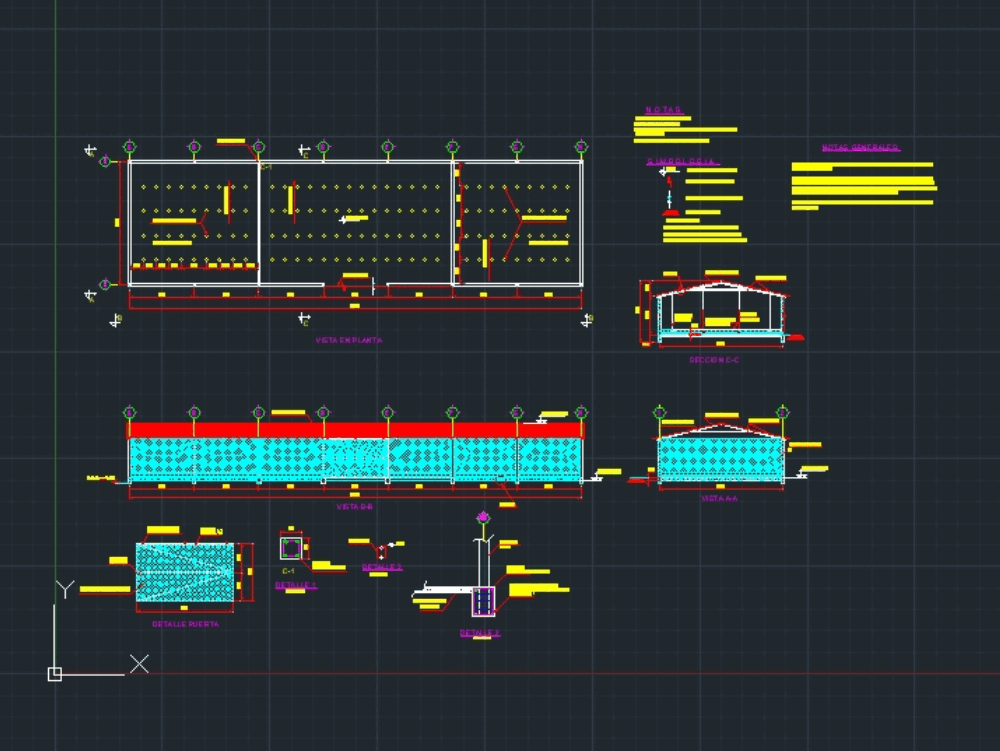This screenshot has width=1000, height=751.
Task: Click the 'VISTA B-B' elevation label
Action: point(354,507)
